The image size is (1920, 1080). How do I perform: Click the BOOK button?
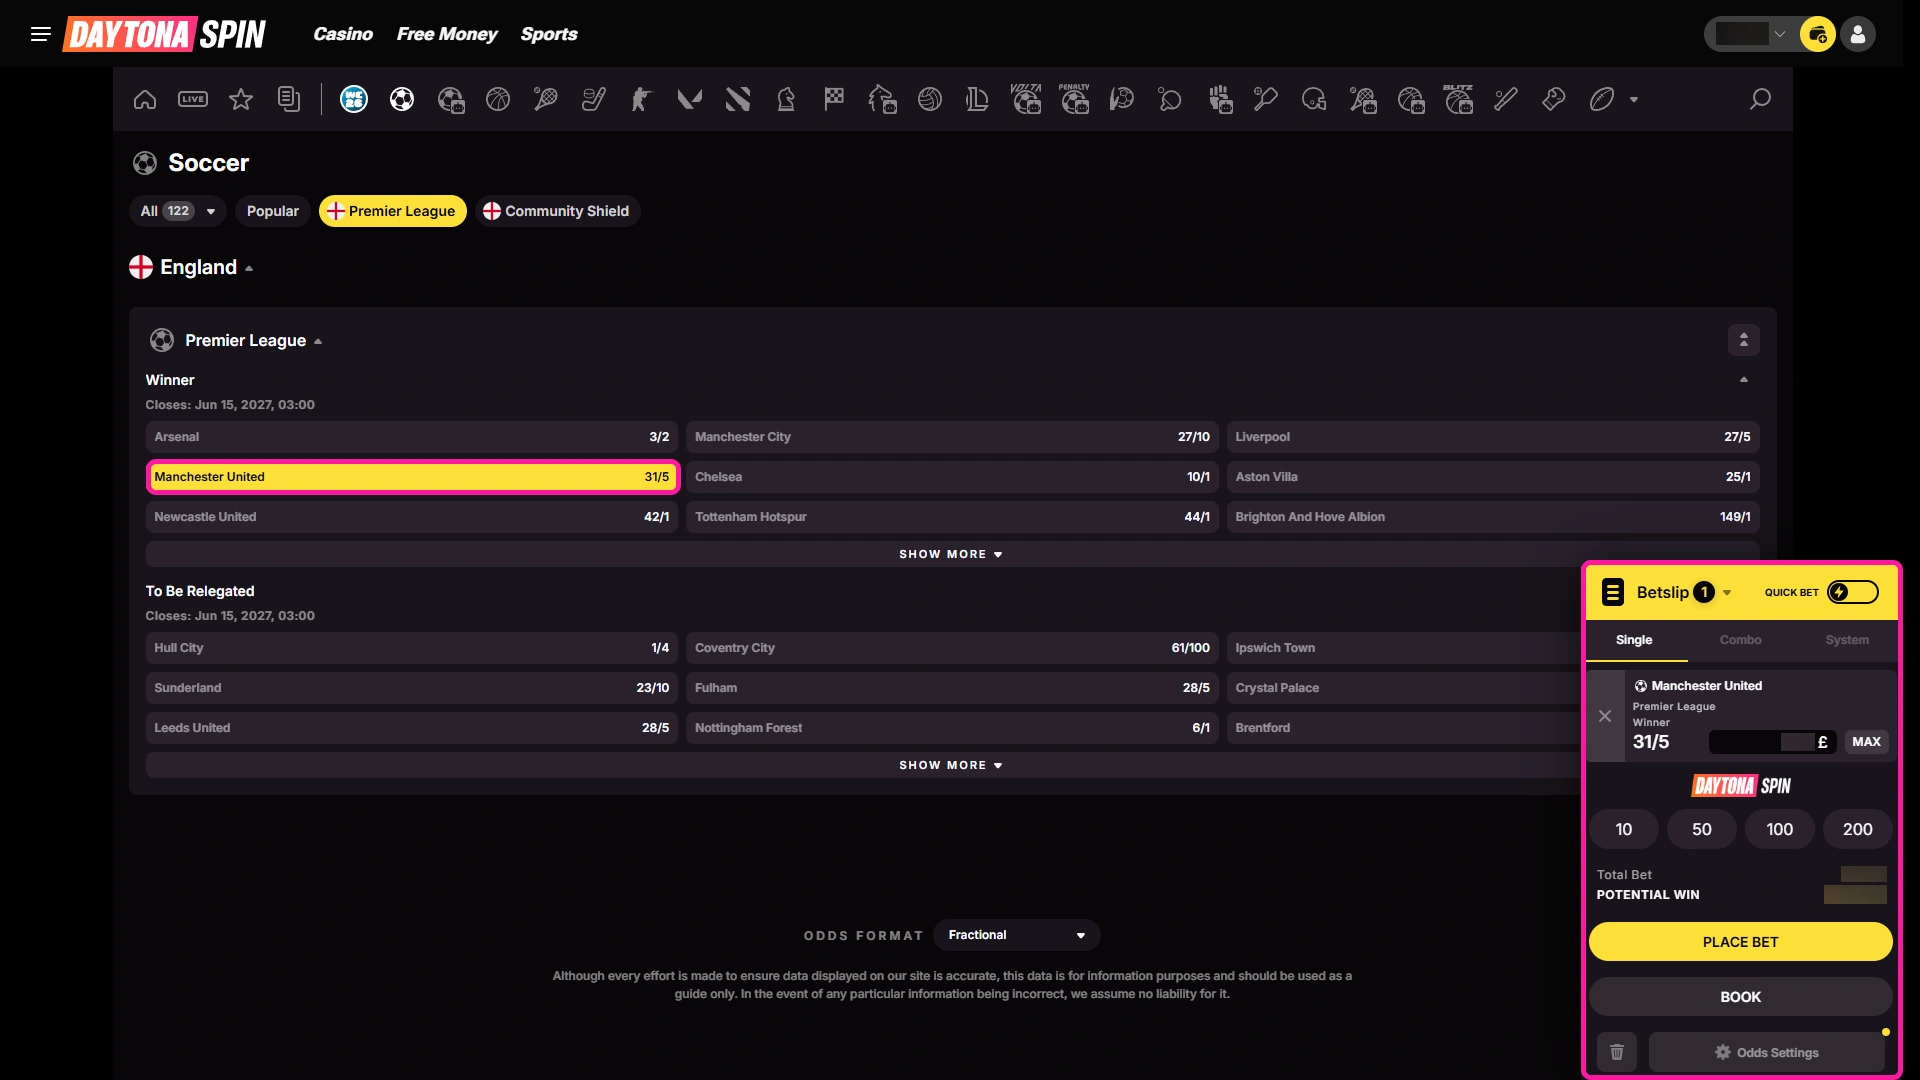click(1740, 997)
